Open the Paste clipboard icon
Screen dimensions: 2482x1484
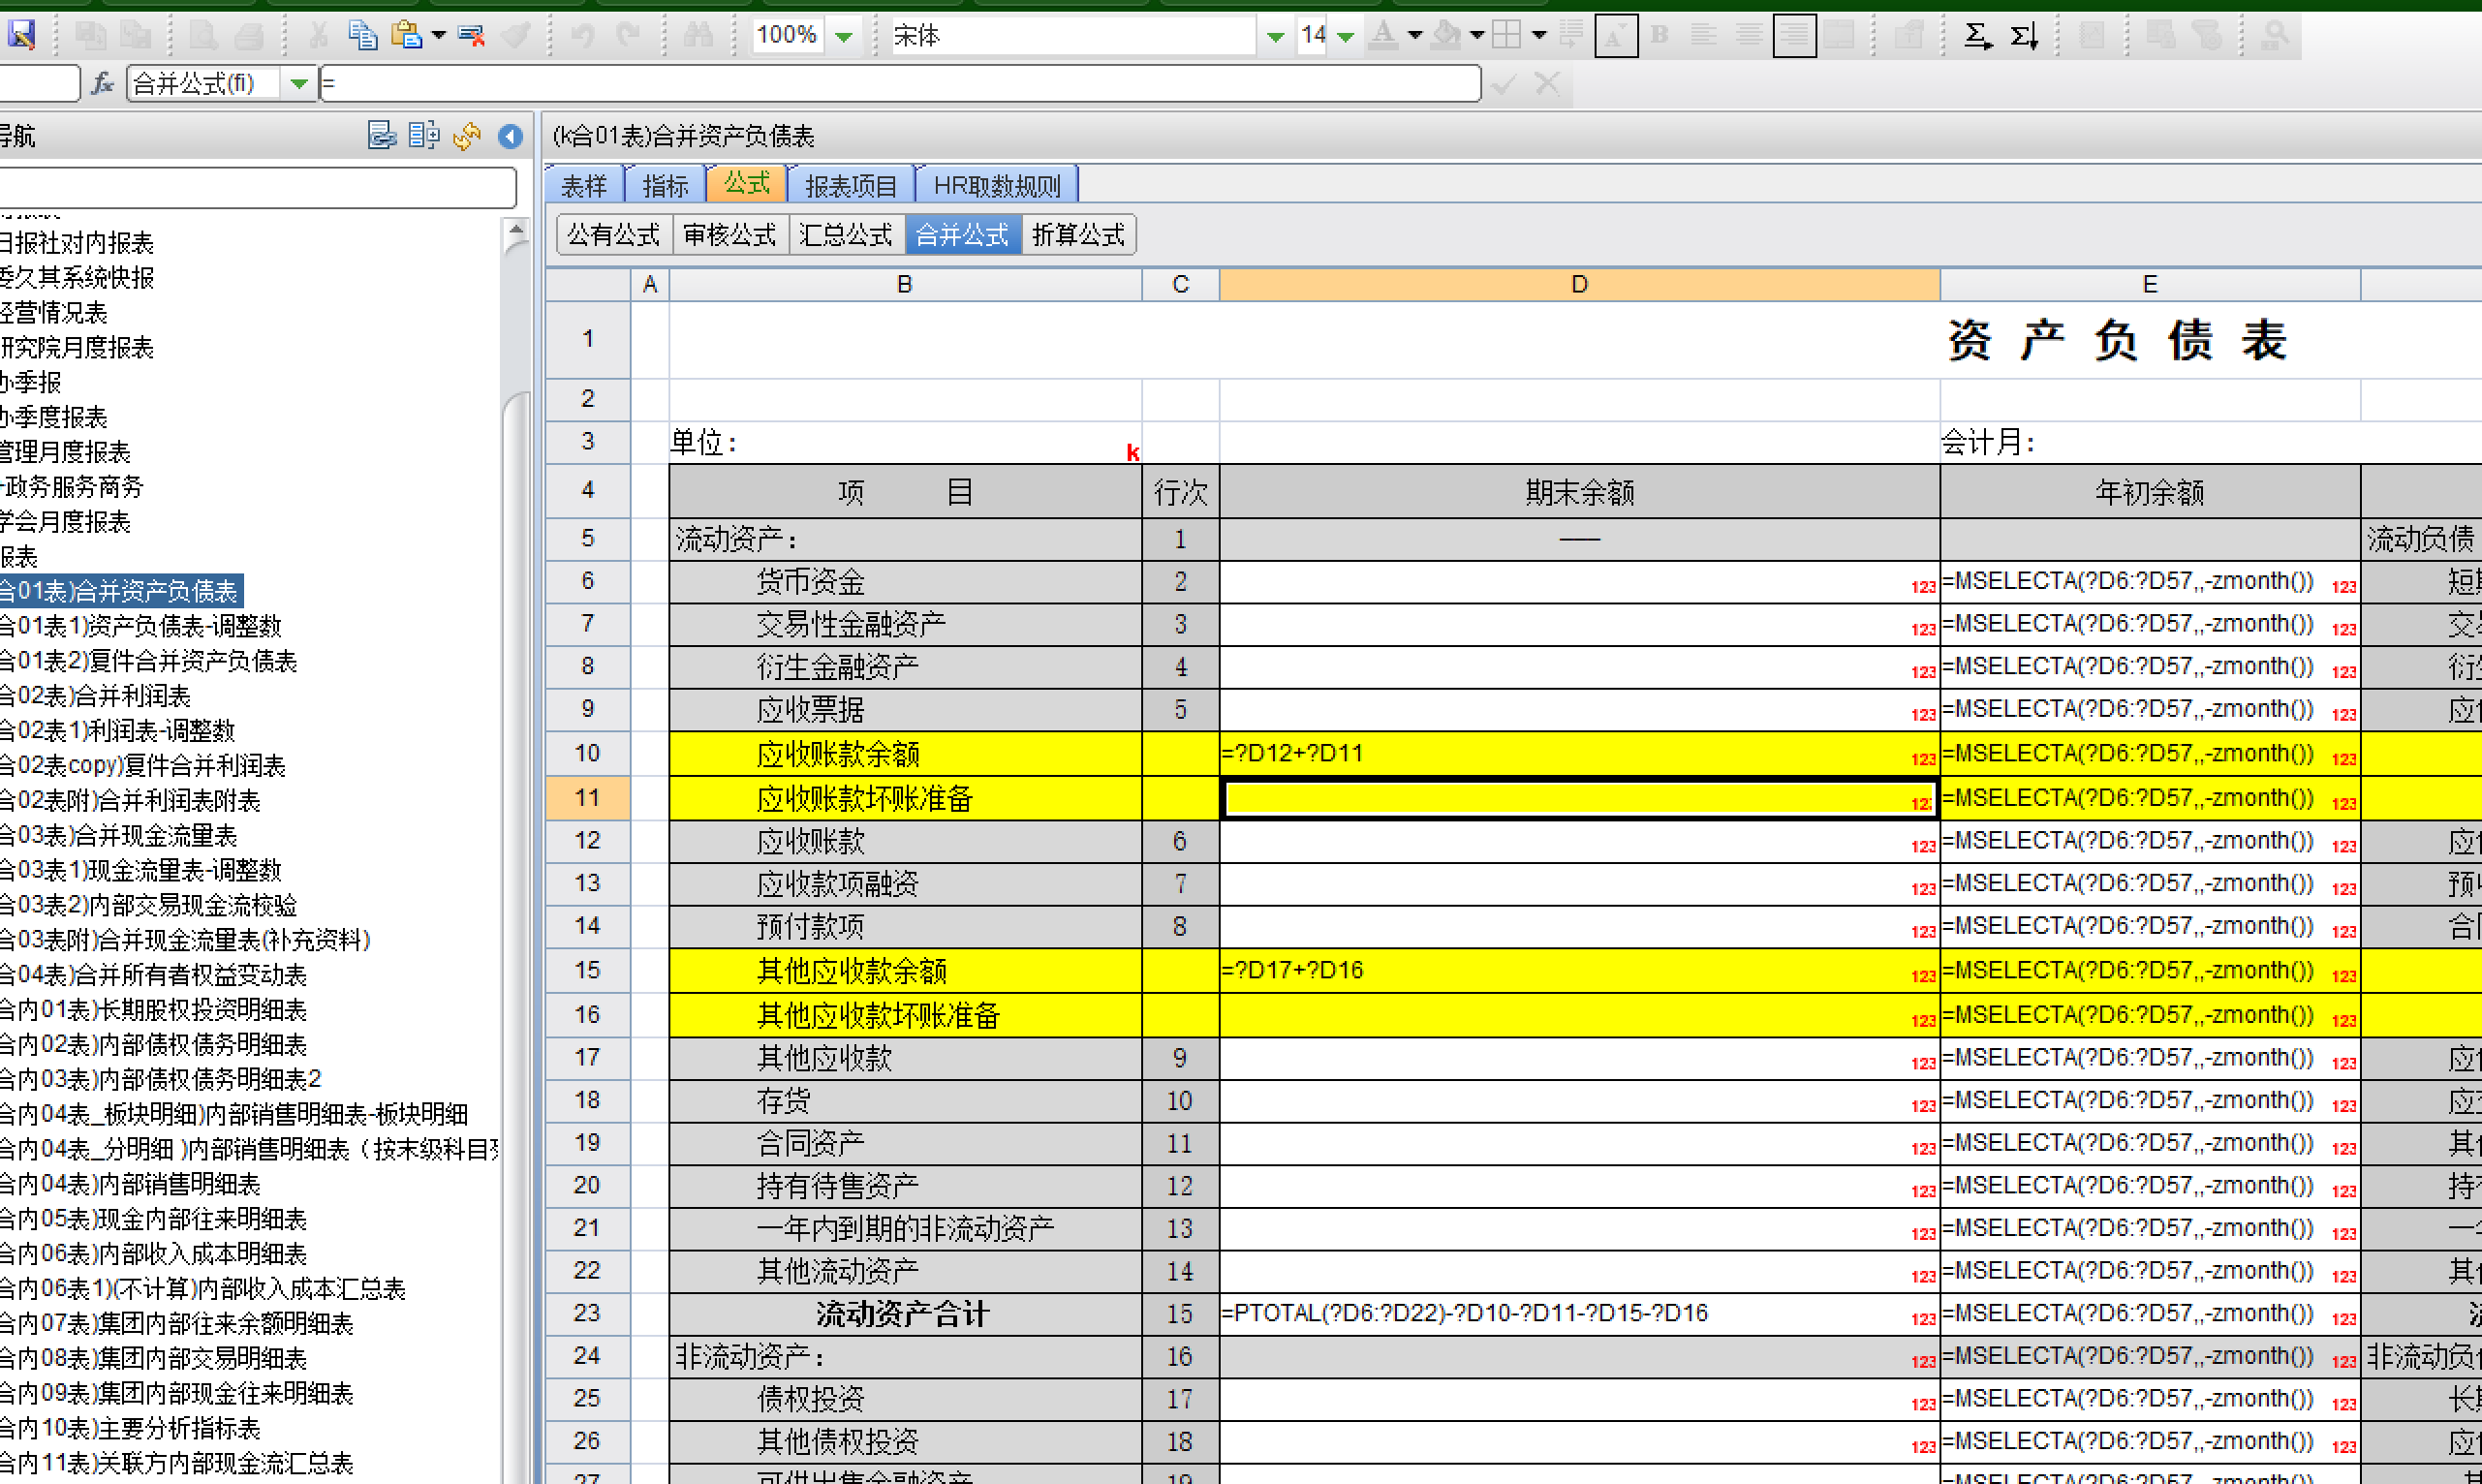pos(405,35)
